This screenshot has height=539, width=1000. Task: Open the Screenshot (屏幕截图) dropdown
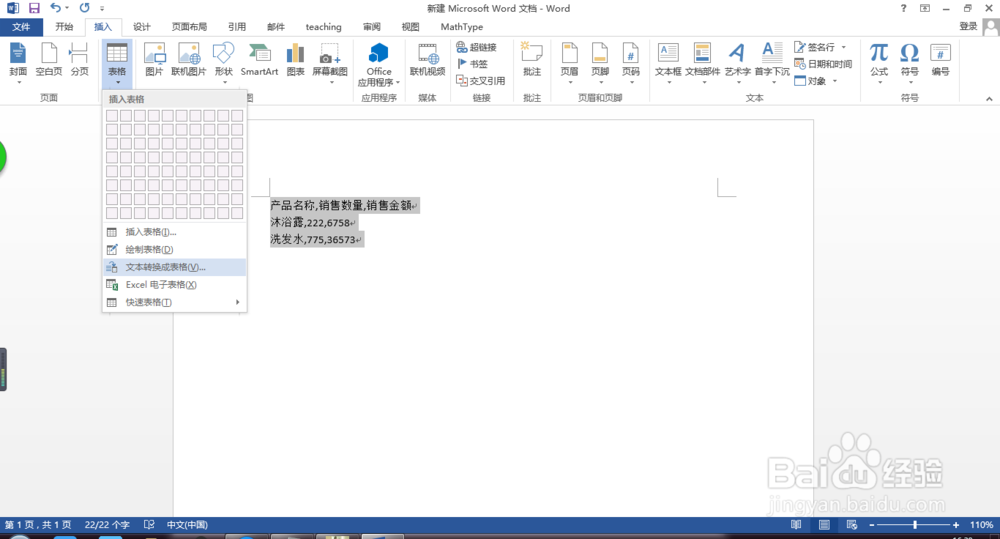(x=330, y=63)
